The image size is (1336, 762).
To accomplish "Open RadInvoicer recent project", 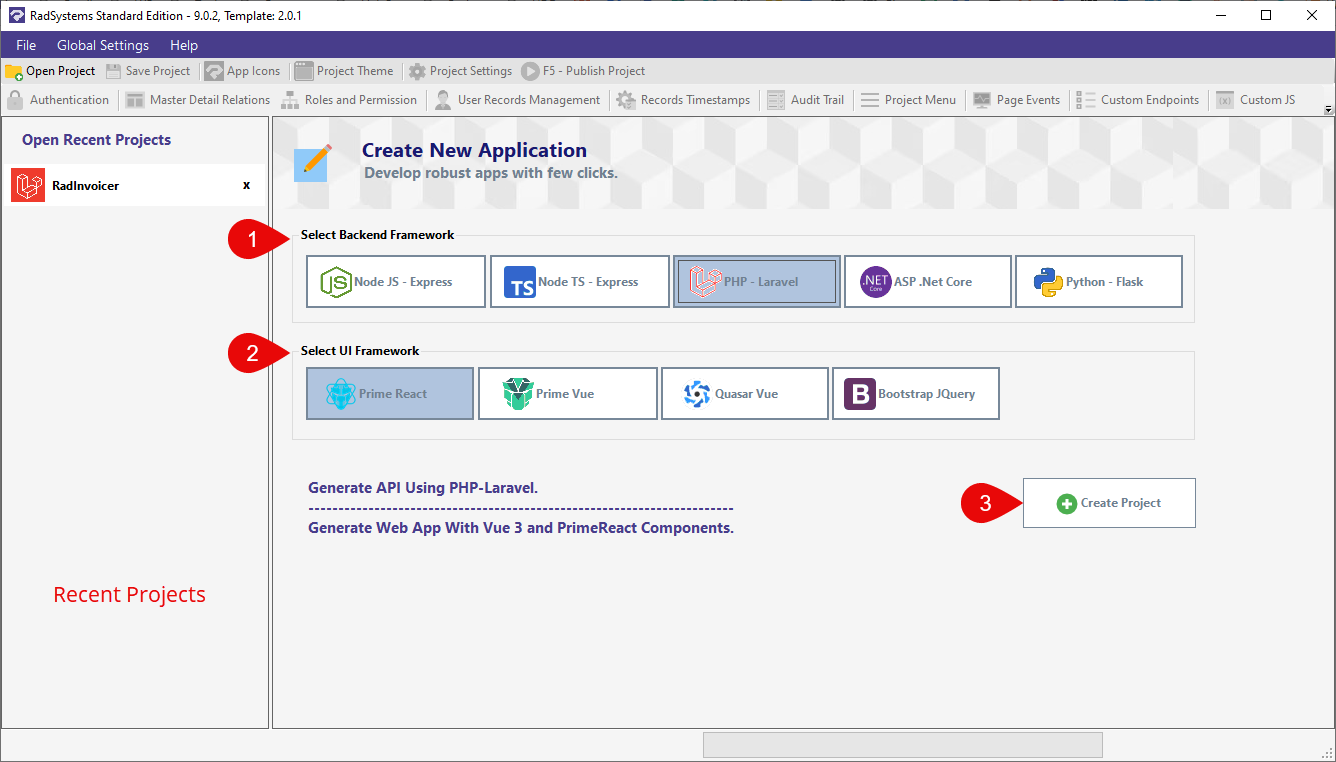I will tap(138, 185).
